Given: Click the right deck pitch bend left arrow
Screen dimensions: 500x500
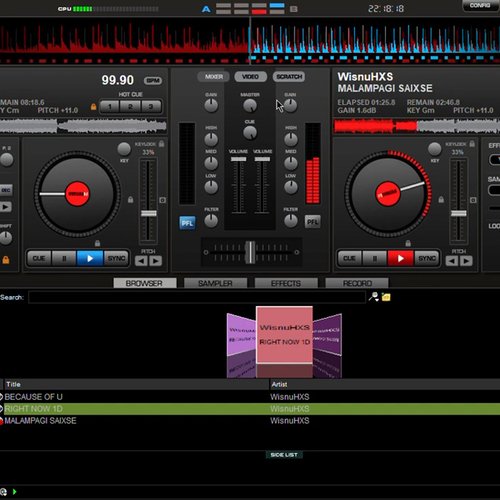Looking at the screenshot, I should [x=452, y=261].
